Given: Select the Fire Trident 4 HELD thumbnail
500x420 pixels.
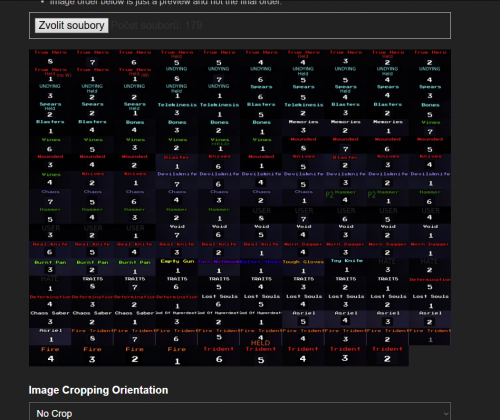Looking at the screenshot, I should click(261, 336).
